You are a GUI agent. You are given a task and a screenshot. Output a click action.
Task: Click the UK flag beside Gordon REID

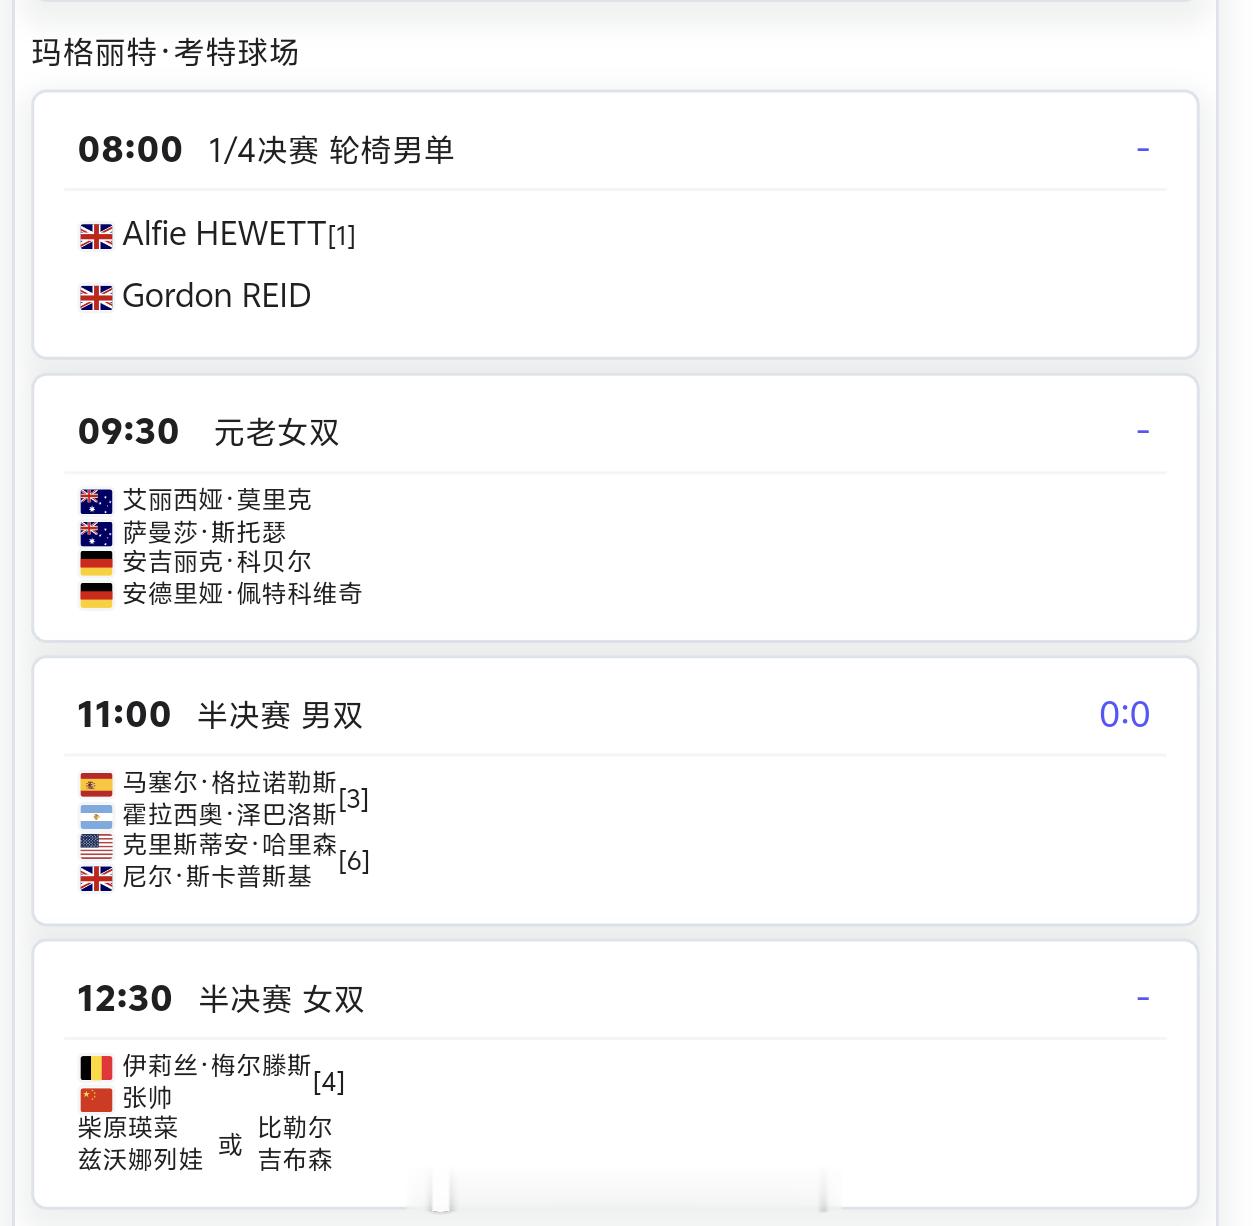click(96, 298)
